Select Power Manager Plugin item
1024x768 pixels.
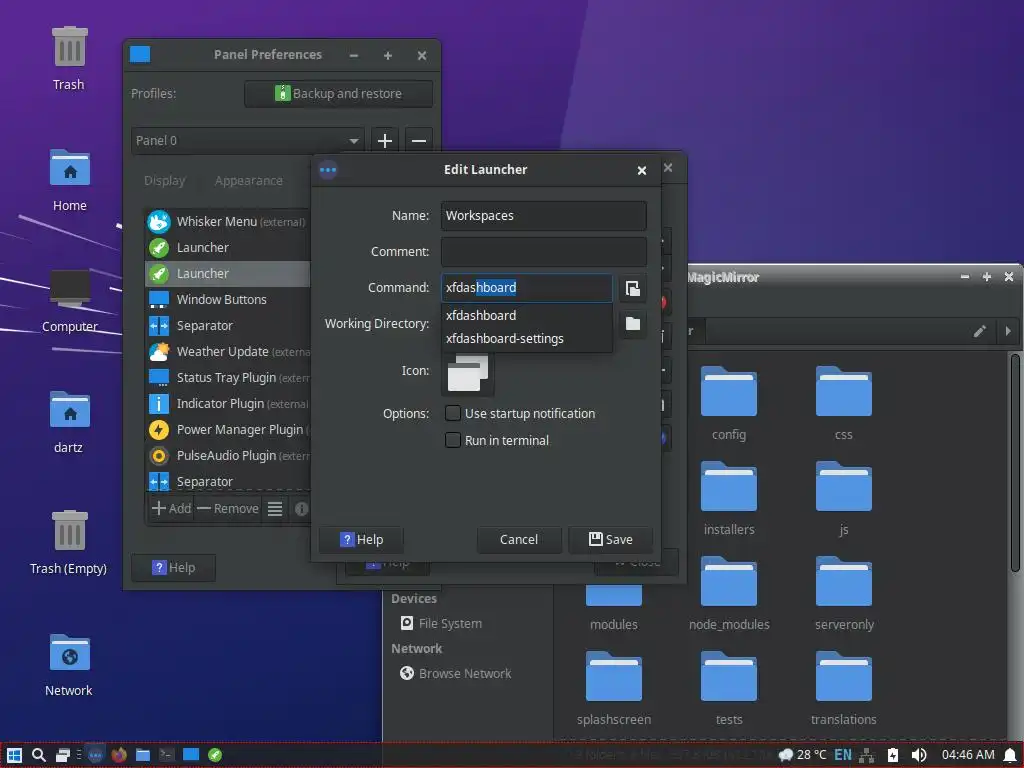227,430
